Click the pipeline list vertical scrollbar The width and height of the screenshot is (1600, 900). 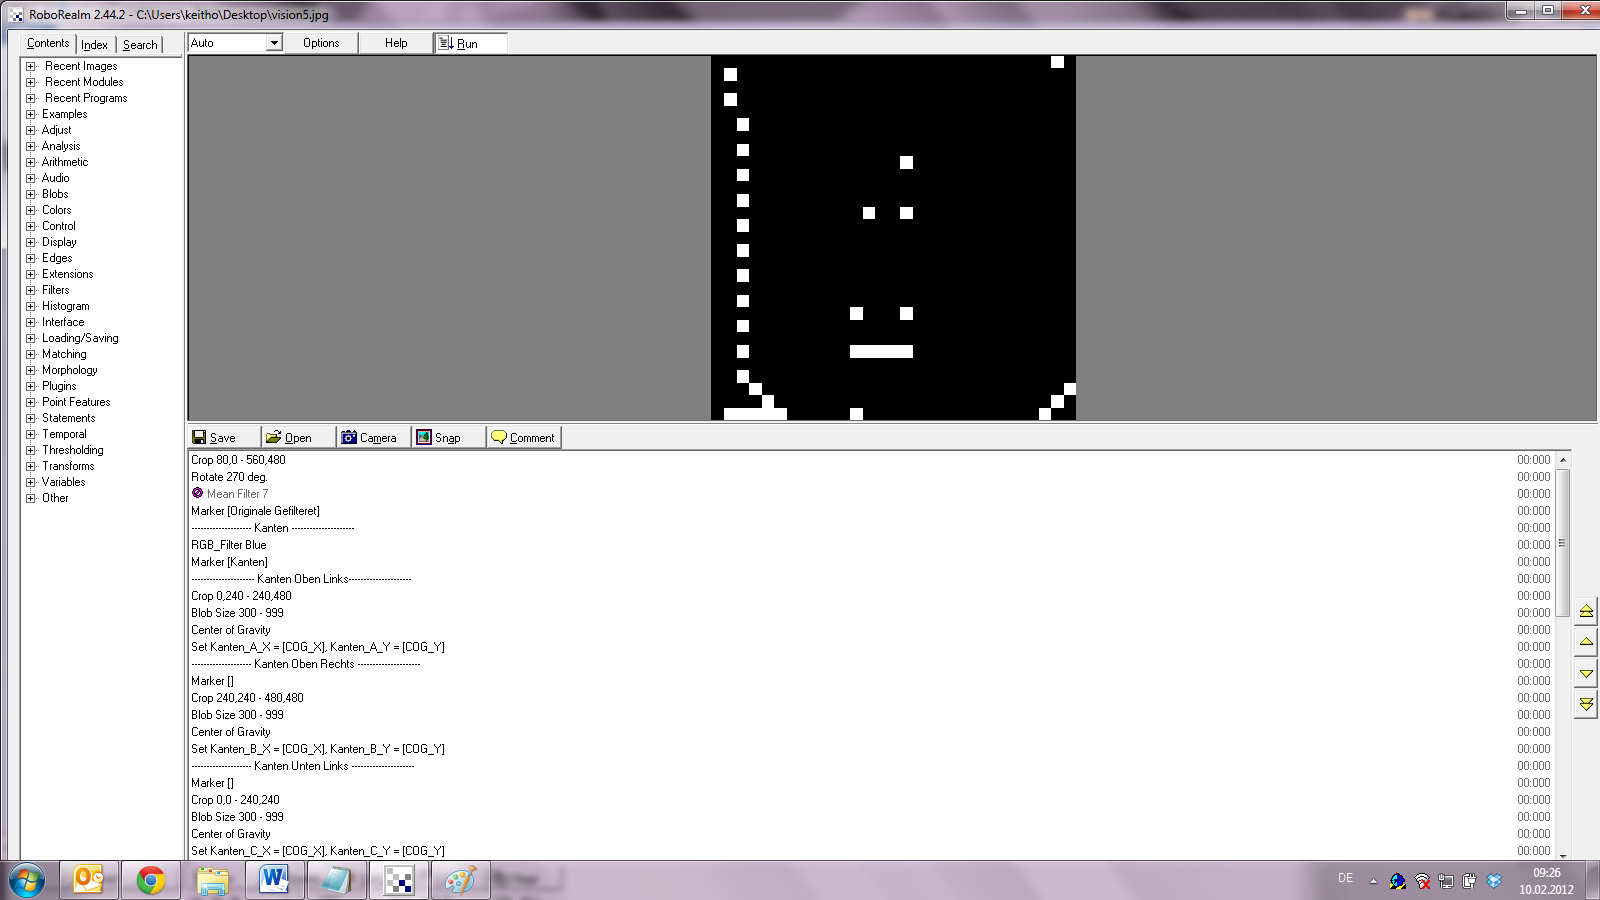[x=1562, y=540]
